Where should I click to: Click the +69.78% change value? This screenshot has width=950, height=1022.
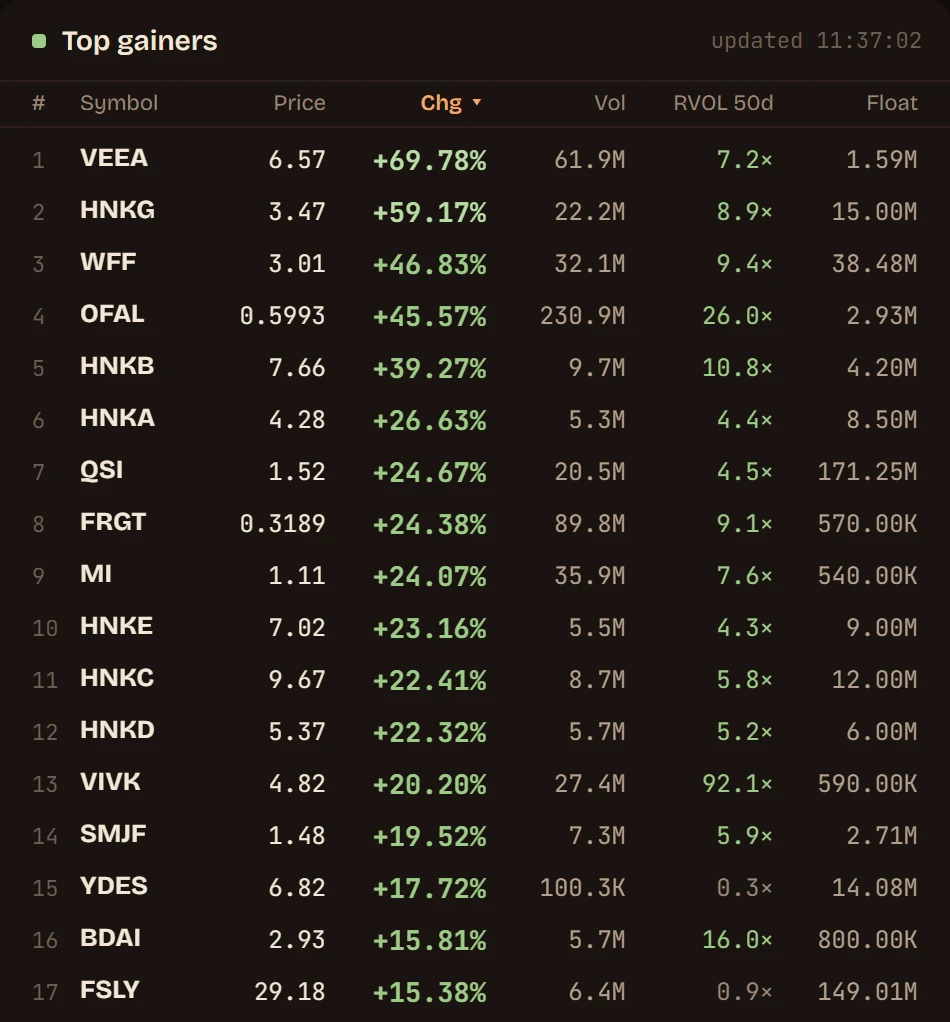[429, 160]
